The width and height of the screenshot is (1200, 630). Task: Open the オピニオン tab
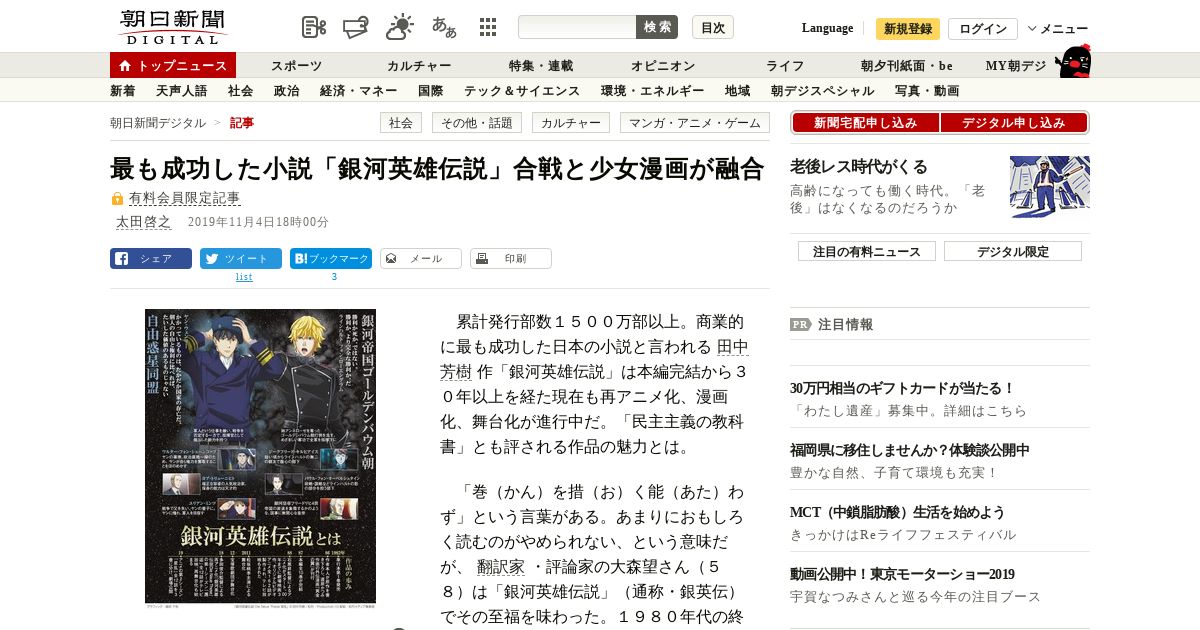click(663, 66)
